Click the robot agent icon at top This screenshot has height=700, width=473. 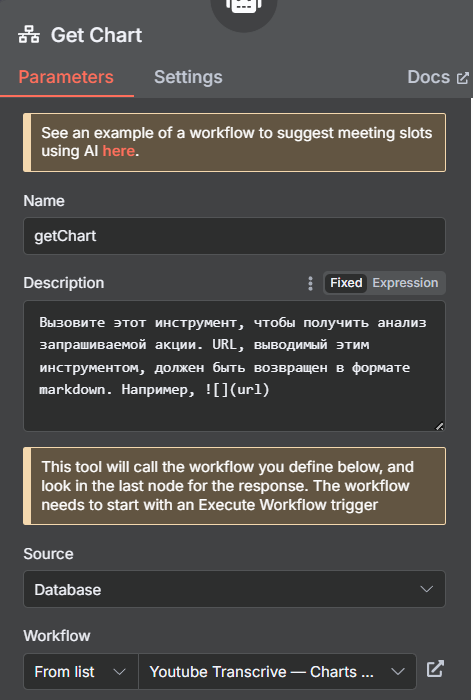point(244,5)
